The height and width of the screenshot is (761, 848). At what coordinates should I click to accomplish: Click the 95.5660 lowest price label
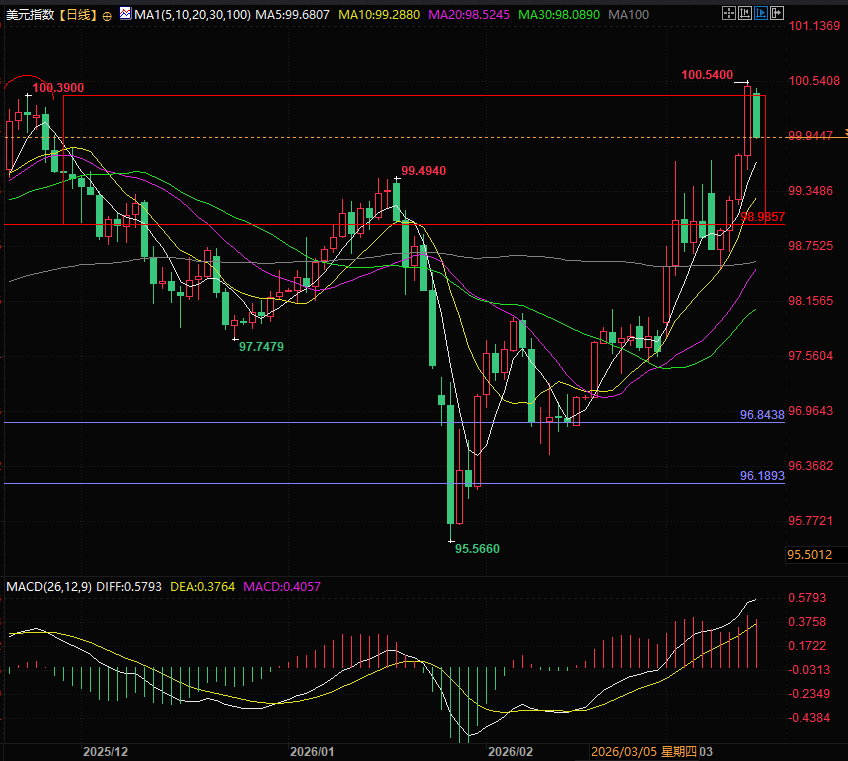tap(477, 549)
